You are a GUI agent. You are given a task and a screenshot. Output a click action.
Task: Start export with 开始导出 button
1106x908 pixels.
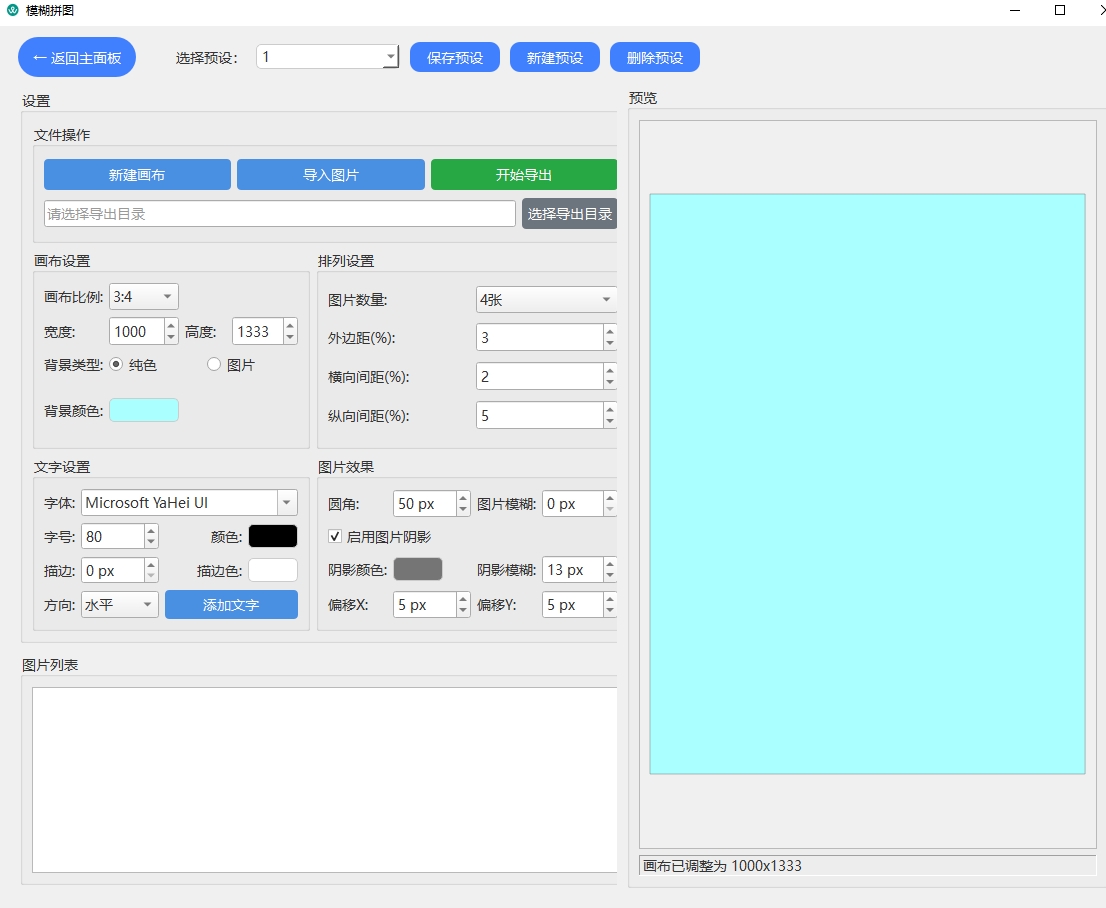point(524,174)
